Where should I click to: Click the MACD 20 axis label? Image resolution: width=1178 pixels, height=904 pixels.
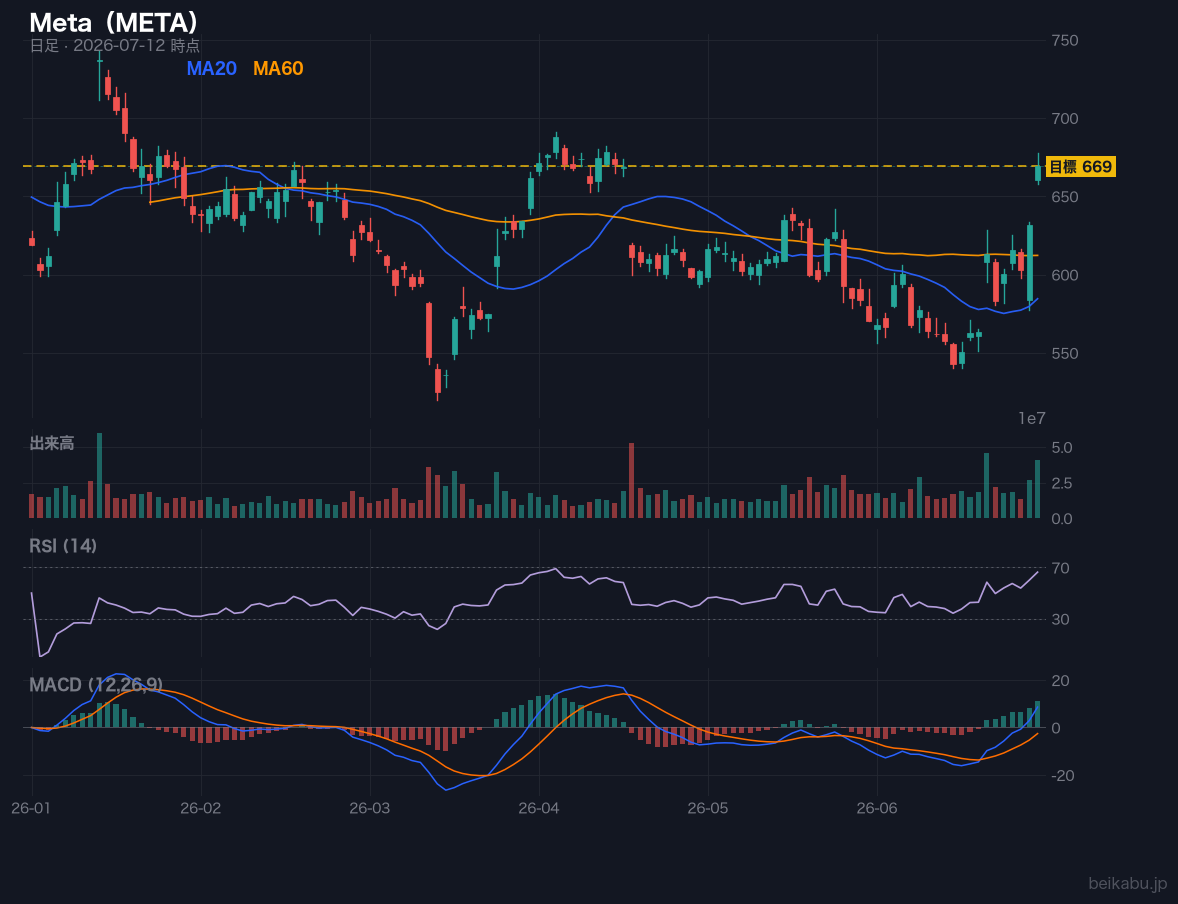[x=1060, y=681]
